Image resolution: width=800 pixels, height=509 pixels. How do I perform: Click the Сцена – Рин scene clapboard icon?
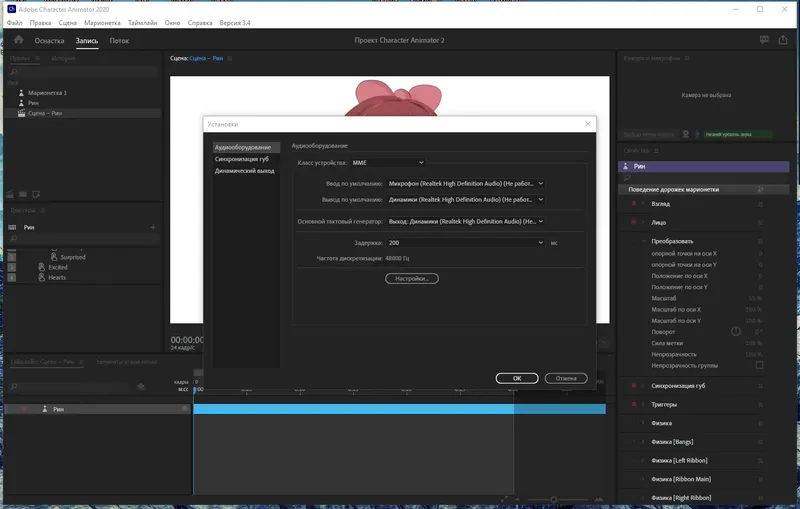[21, 113]
